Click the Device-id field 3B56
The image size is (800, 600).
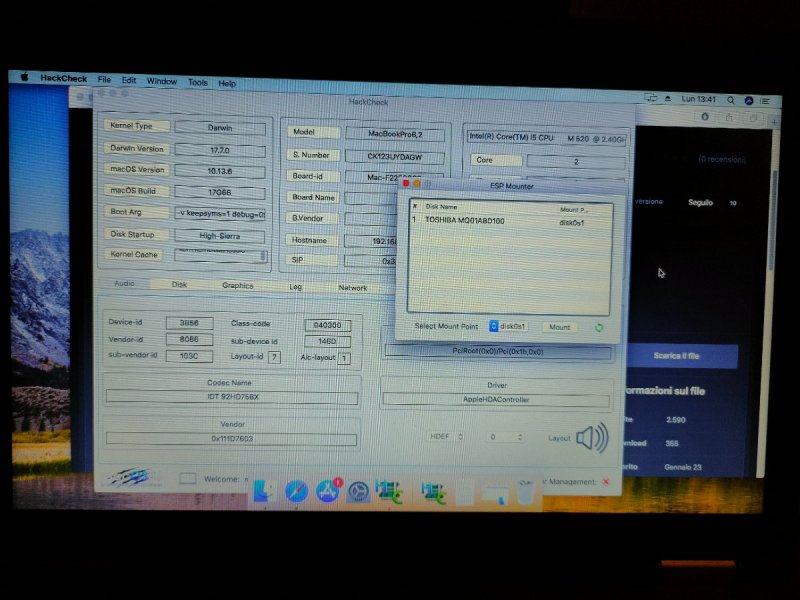click(189, 322)
